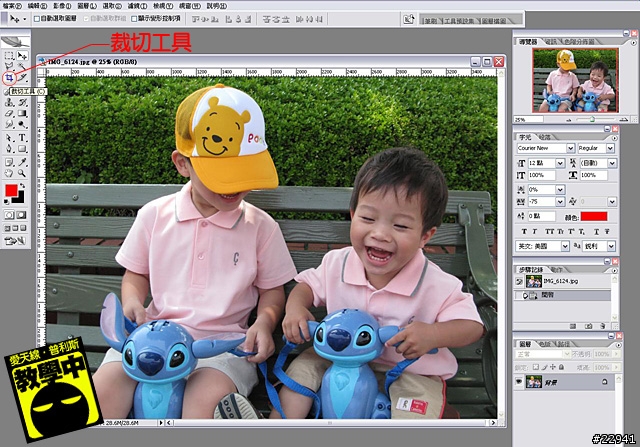
Task: Open anti-aliasing method dropdown
Action: click(x=611, y=246)
